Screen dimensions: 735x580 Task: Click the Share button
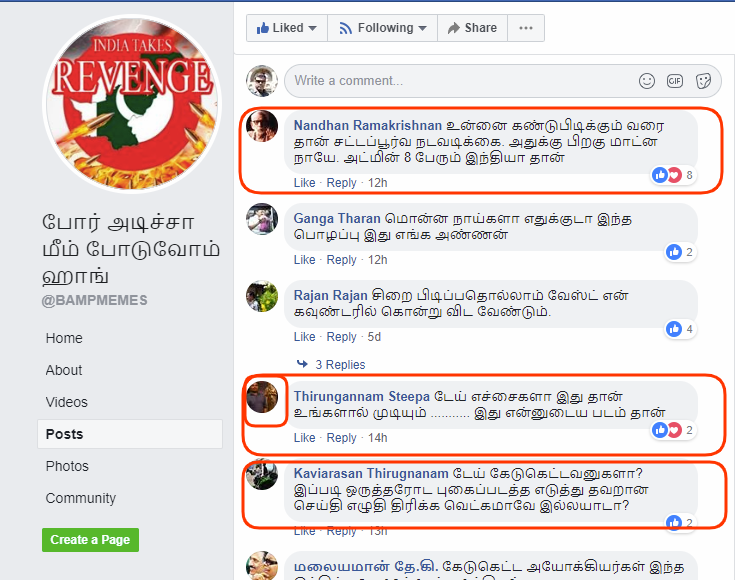[472, 28]
